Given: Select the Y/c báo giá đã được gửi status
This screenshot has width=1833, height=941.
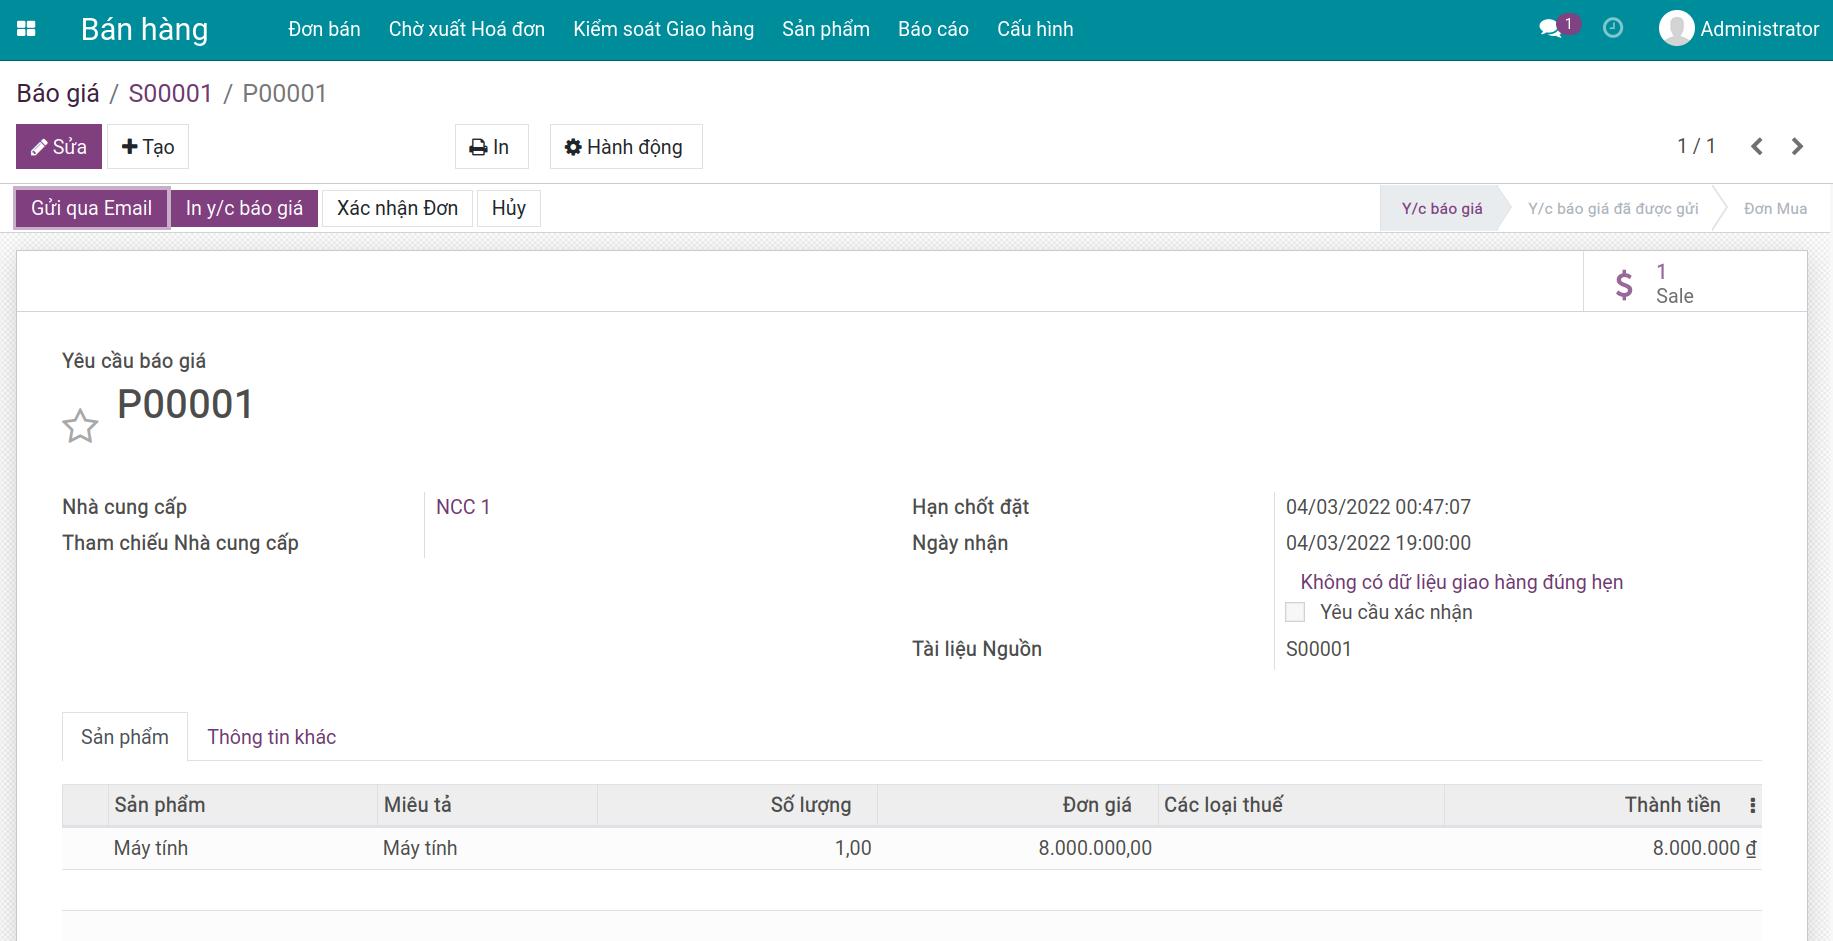Looking at the screenshot, I should coord(1612,209).
